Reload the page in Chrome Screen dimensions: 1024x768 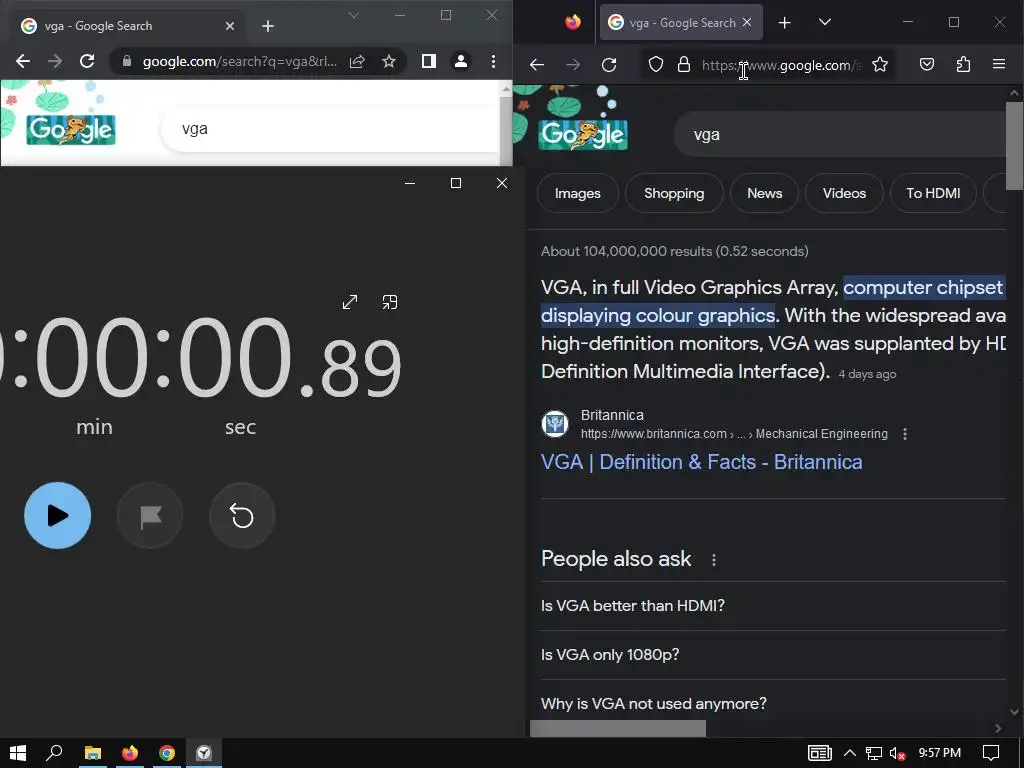tap(87, 61)
